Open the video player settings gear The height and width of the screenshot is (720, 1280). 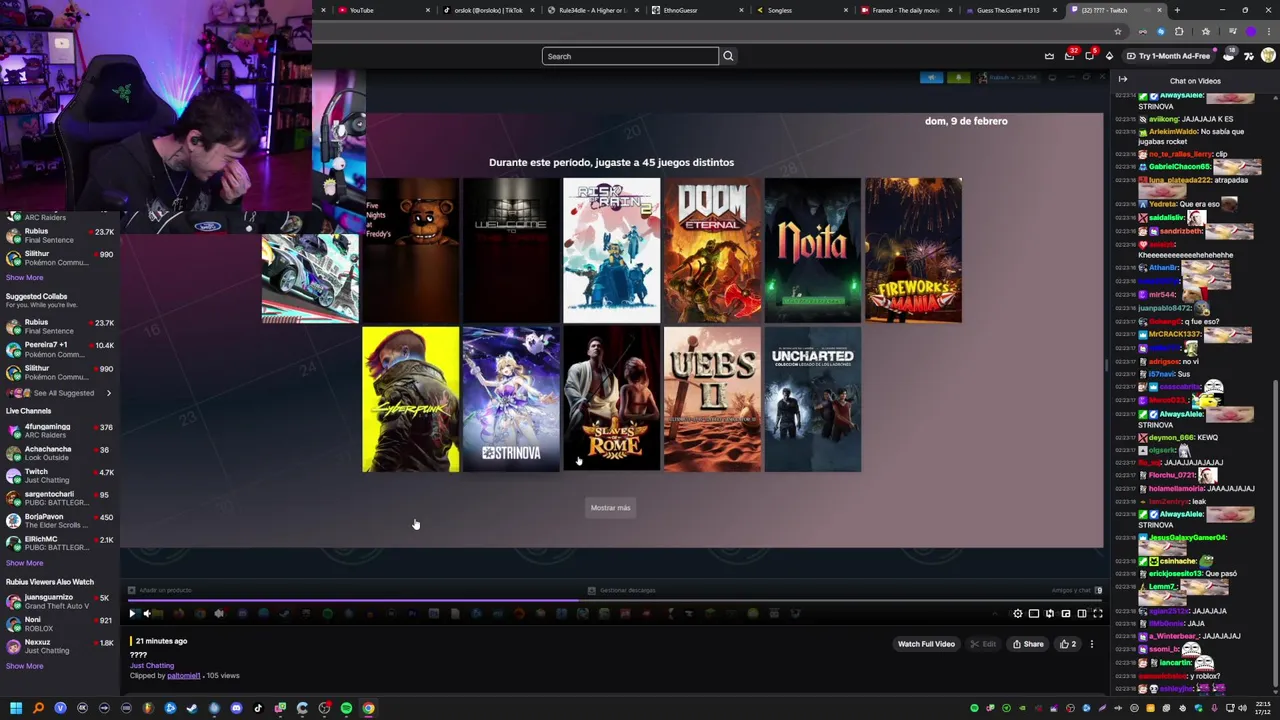(1018, 614)
